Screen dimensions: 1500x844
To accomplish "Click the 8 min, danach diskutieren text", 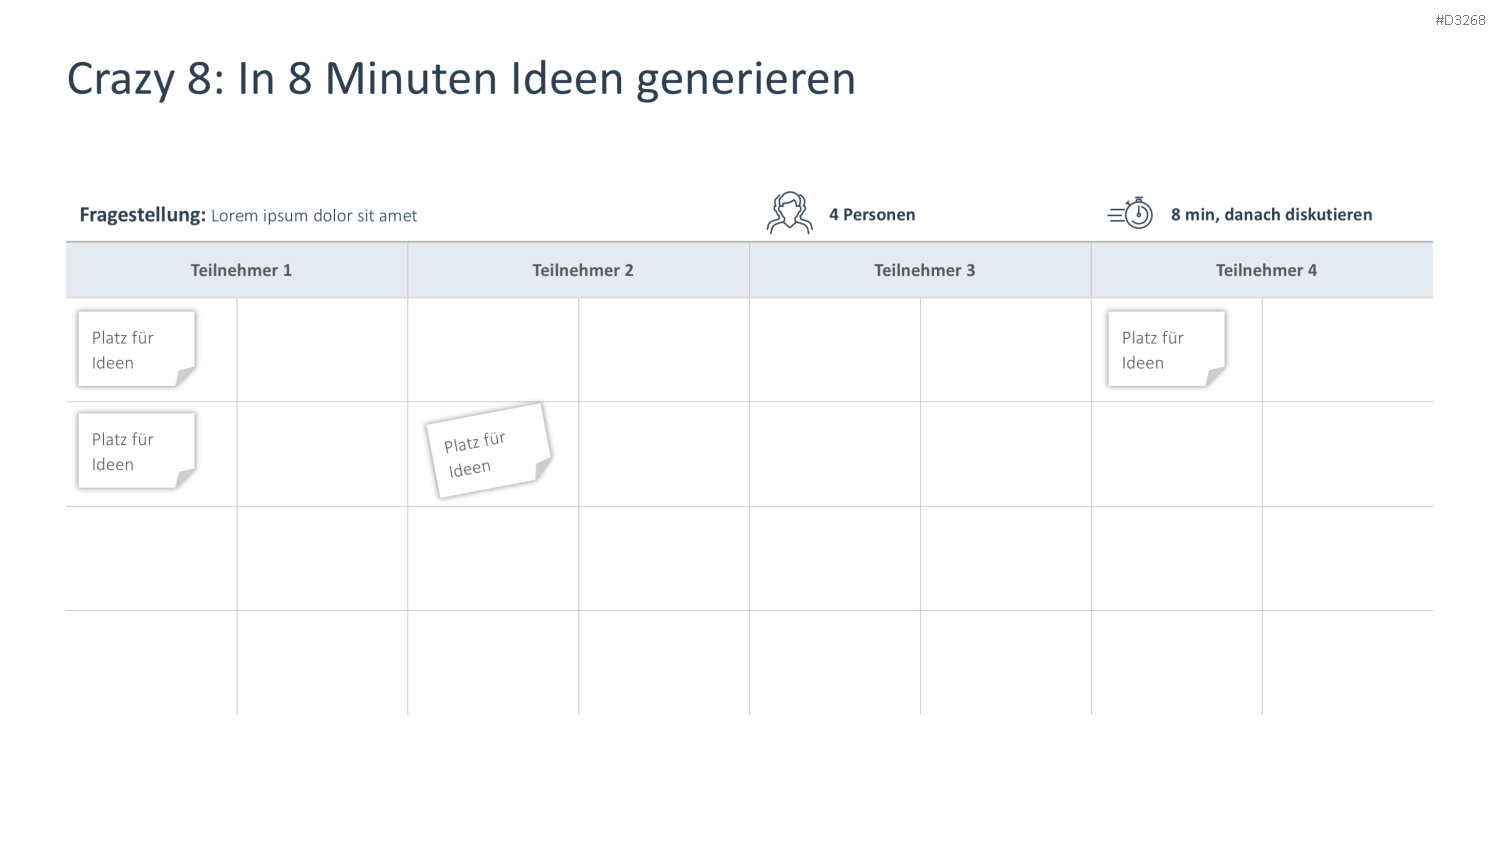I will 1271,214.
